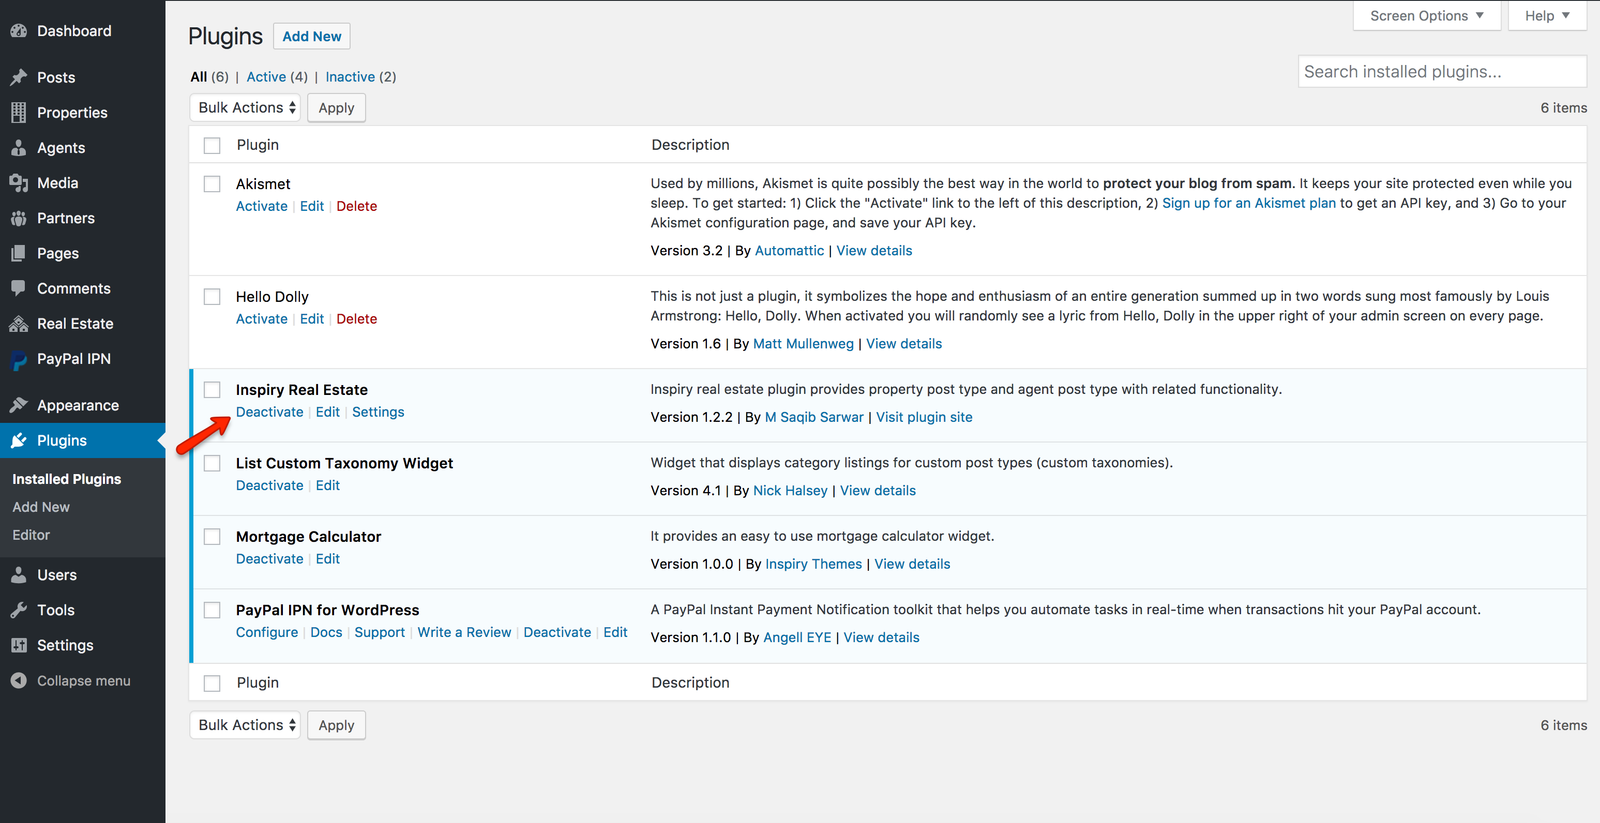Select the Inspiry Real Estate checkbox
This screenshot has width=1600, height=823.
pyautogui.click(x=212, y=390)
